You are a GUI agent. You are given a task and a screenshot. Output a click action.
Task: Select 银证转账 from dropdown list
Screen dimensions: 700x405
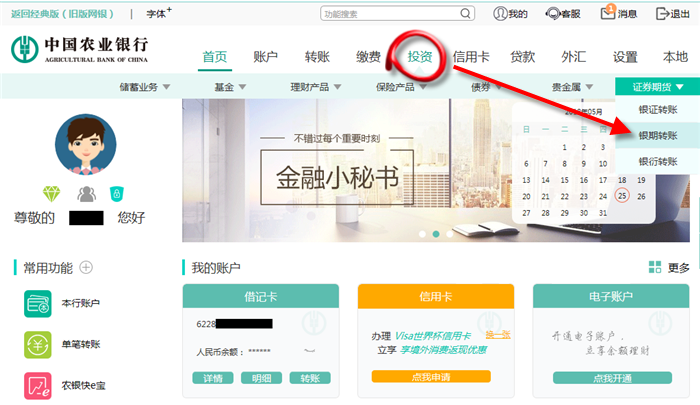[x=658, y=109]
